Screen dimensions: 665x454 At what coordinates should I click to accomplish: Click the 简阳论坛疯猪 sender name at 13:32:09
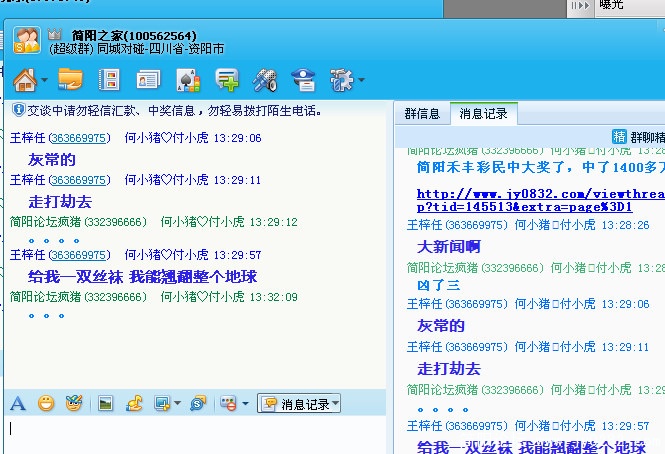click(x=45, y=297)
